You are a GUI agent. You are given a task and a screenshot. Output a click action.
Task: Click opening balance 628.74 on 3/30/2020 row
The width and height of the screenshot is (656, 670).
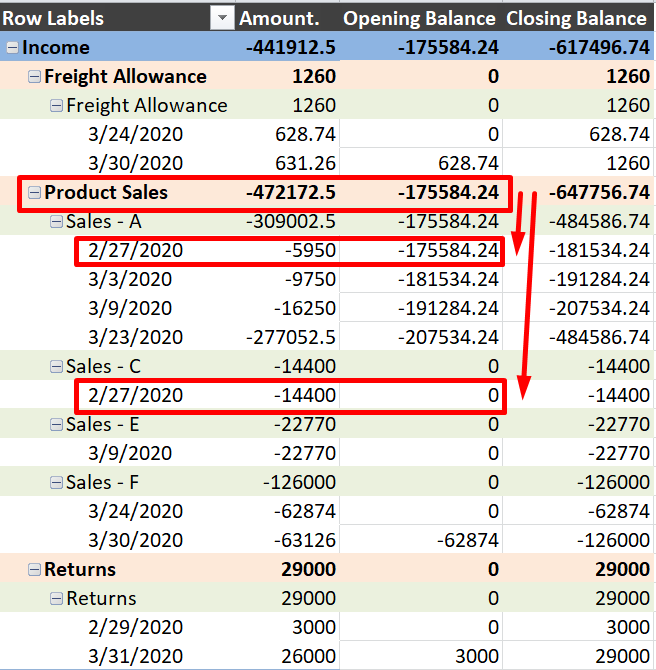click(x=468, y=164)
